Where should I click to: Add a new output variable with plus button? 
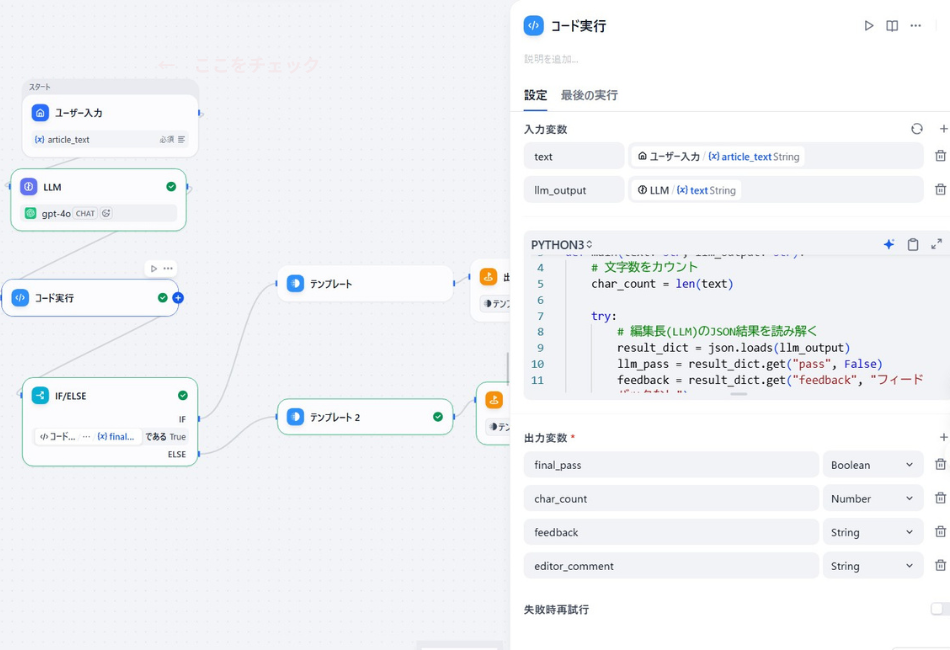point(943,437)
